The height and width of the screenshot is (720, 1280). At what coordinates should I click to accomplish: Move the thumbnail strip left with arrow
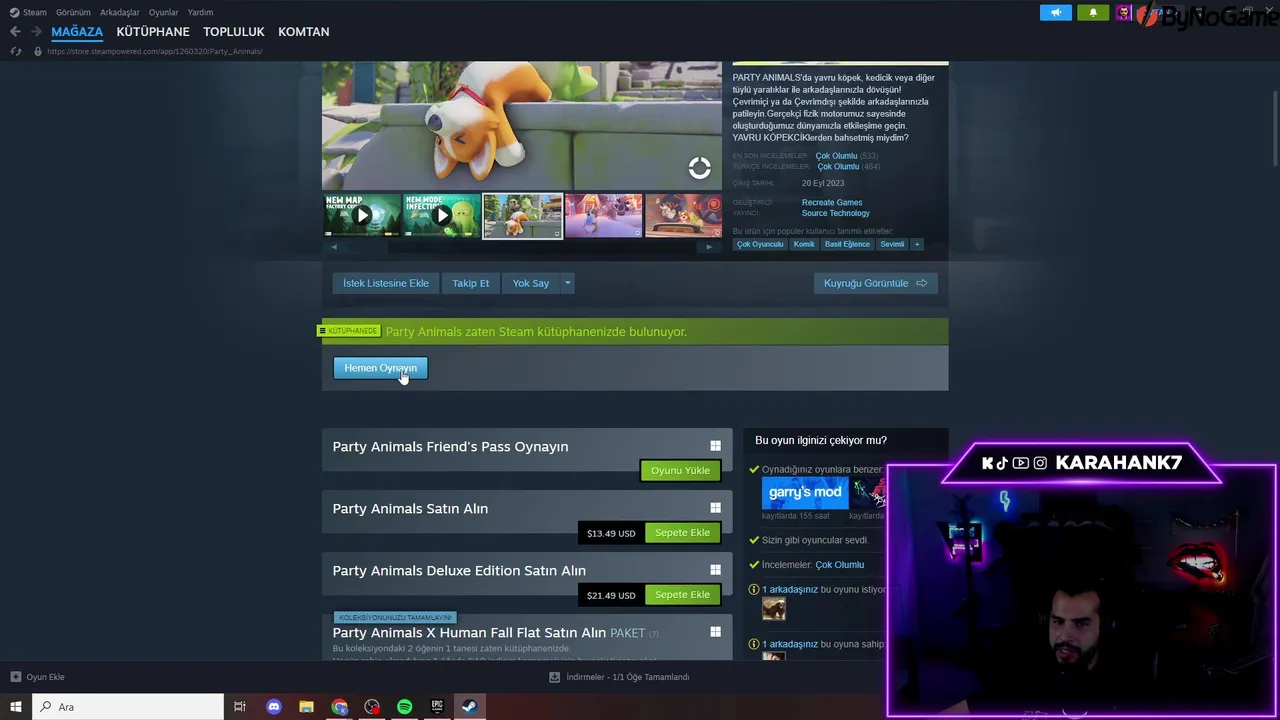(x=334, y=247)
